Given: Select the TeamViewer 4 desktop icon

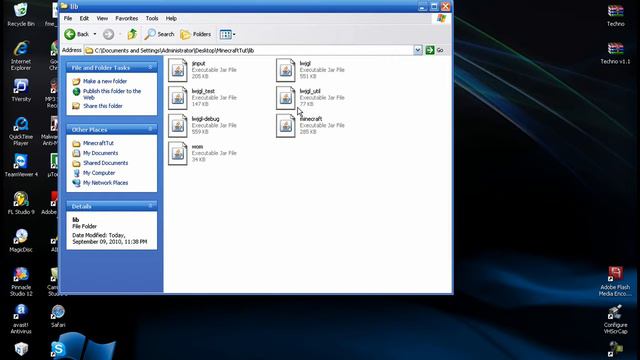Looking at the screenshot, I should 21,166.
